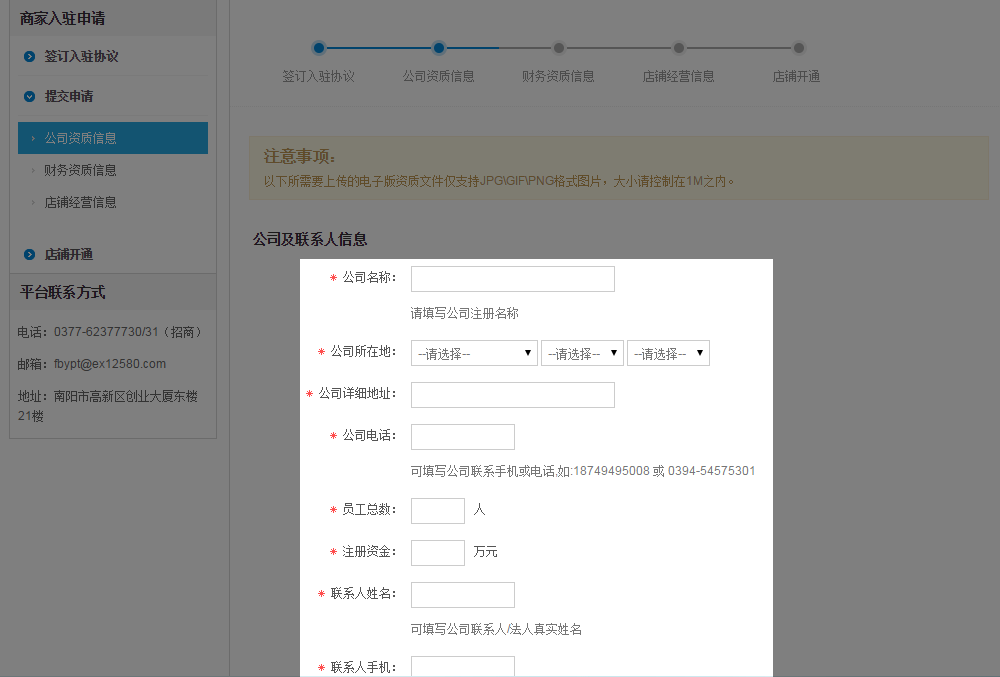
Task: Open the city dropdown (second 请选择)
Action: point(582,353)
